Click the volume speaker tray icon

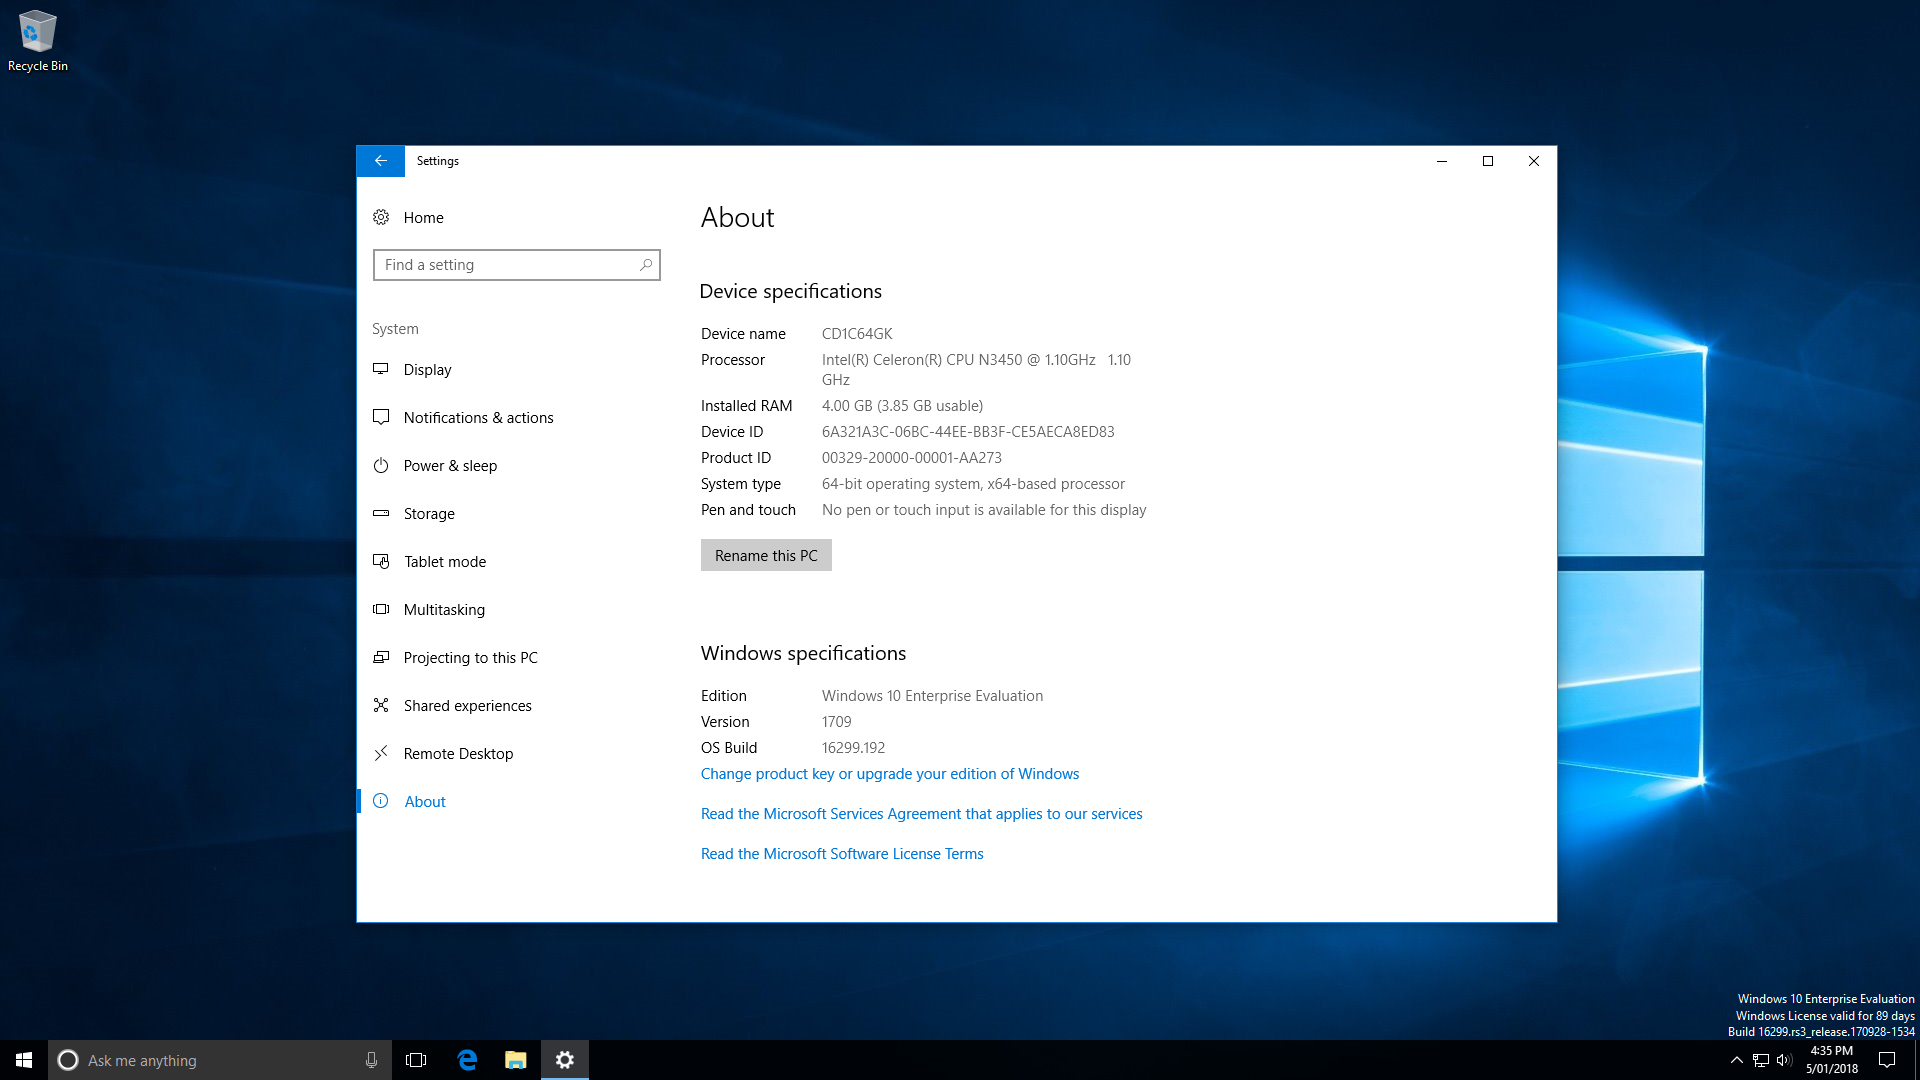pyautogui.click(x=1785, y=1060)
